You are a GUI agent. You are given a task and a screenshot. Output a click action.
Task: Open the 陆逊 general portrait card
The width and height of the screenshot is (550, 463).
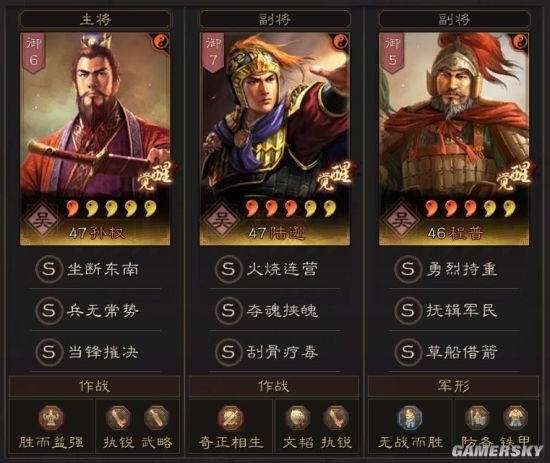275,139
